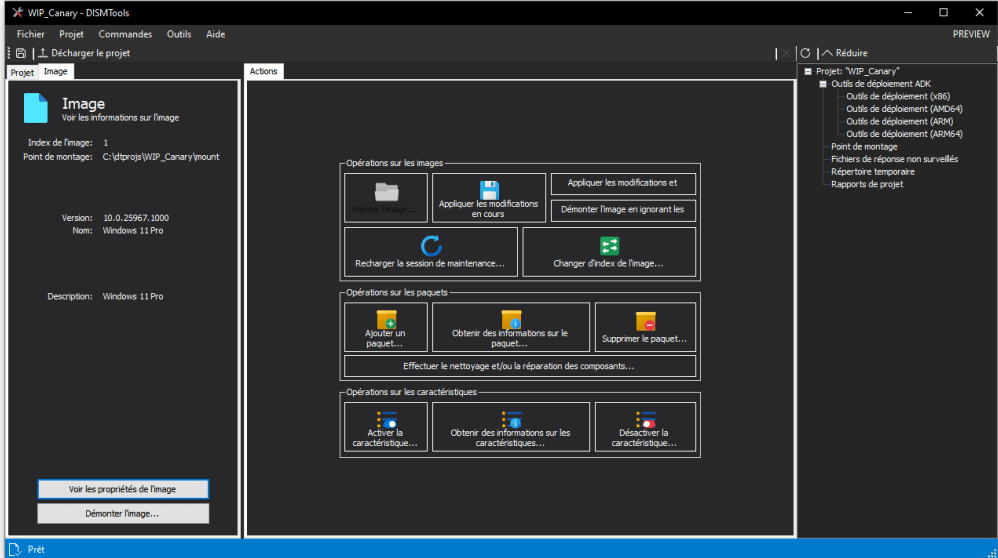Collapse the Projet "WIP_Canary" tree node

click(x=808, y=72)
